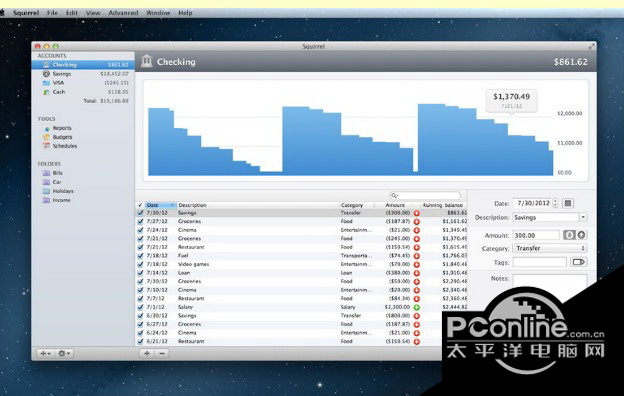Open the Edit menu
624x396 pixels.
tap(72, 13)
